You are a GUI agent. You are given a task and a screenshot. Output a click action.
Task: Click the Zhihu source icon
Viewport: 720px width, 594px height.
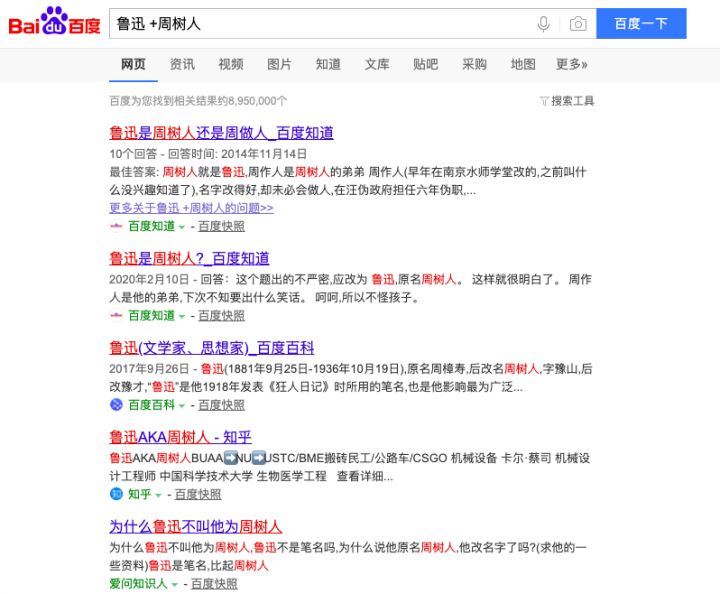[116, 494]
